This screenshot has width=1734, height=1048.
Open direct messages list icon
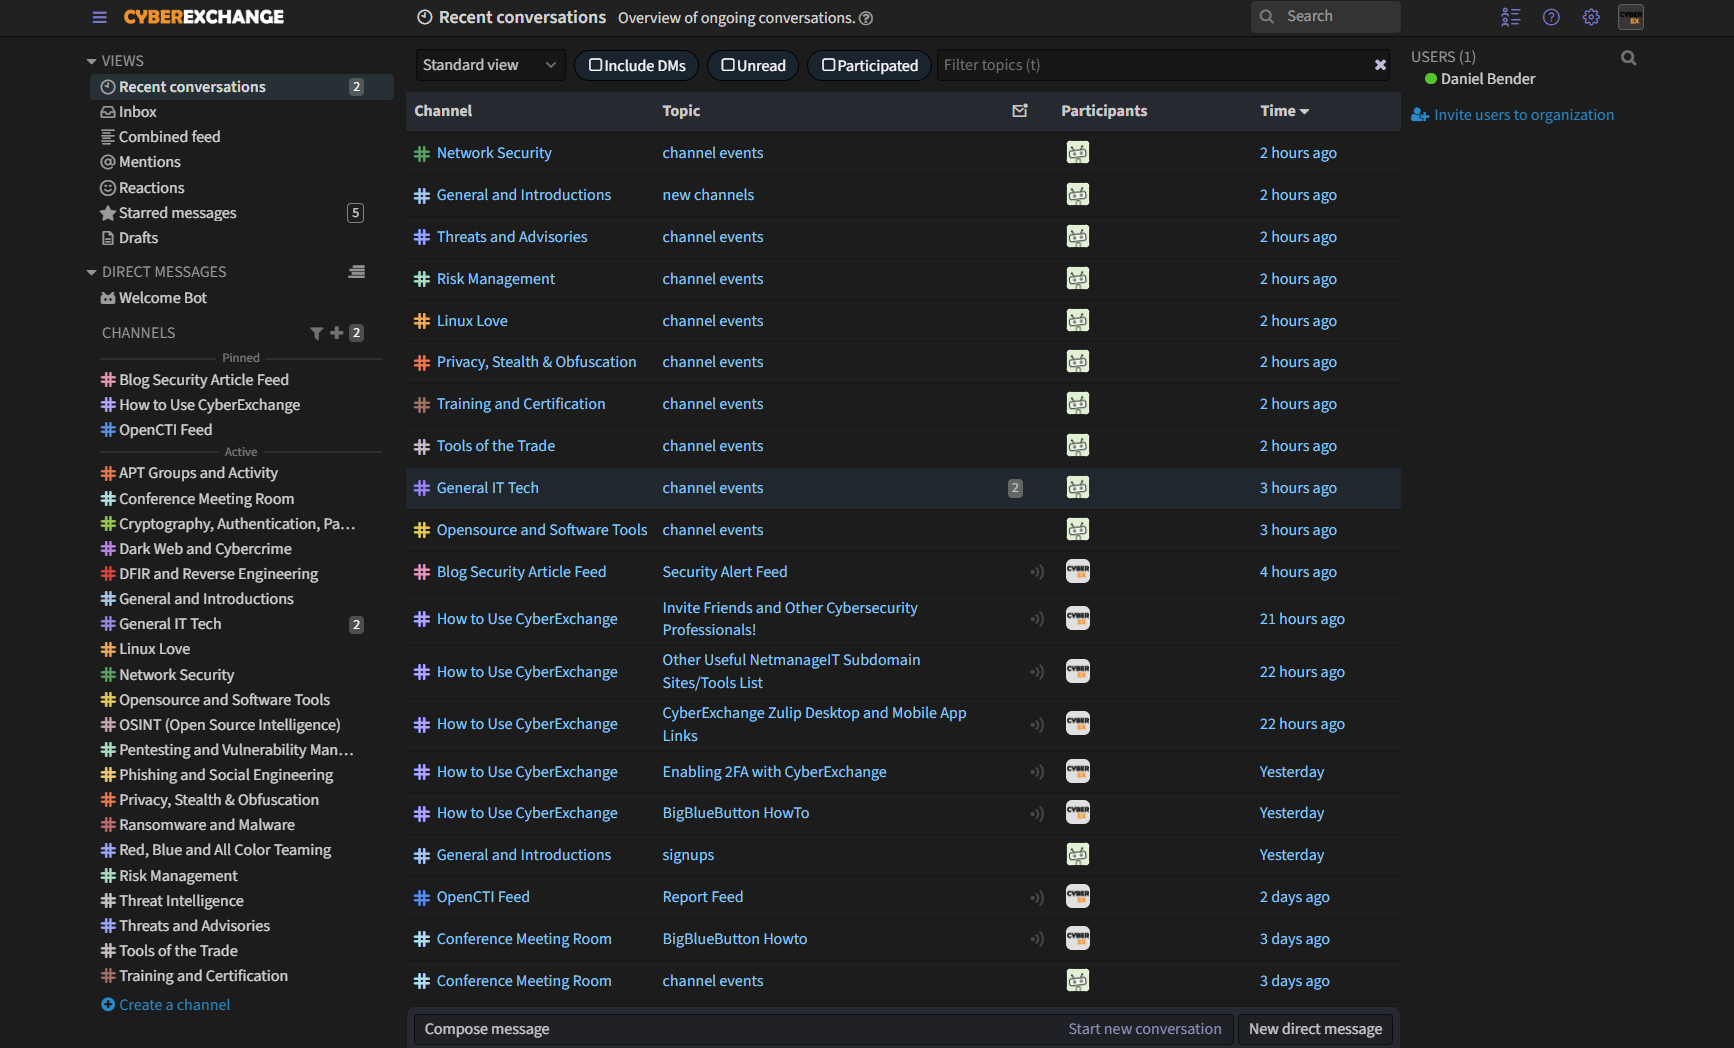coord(356,272)
